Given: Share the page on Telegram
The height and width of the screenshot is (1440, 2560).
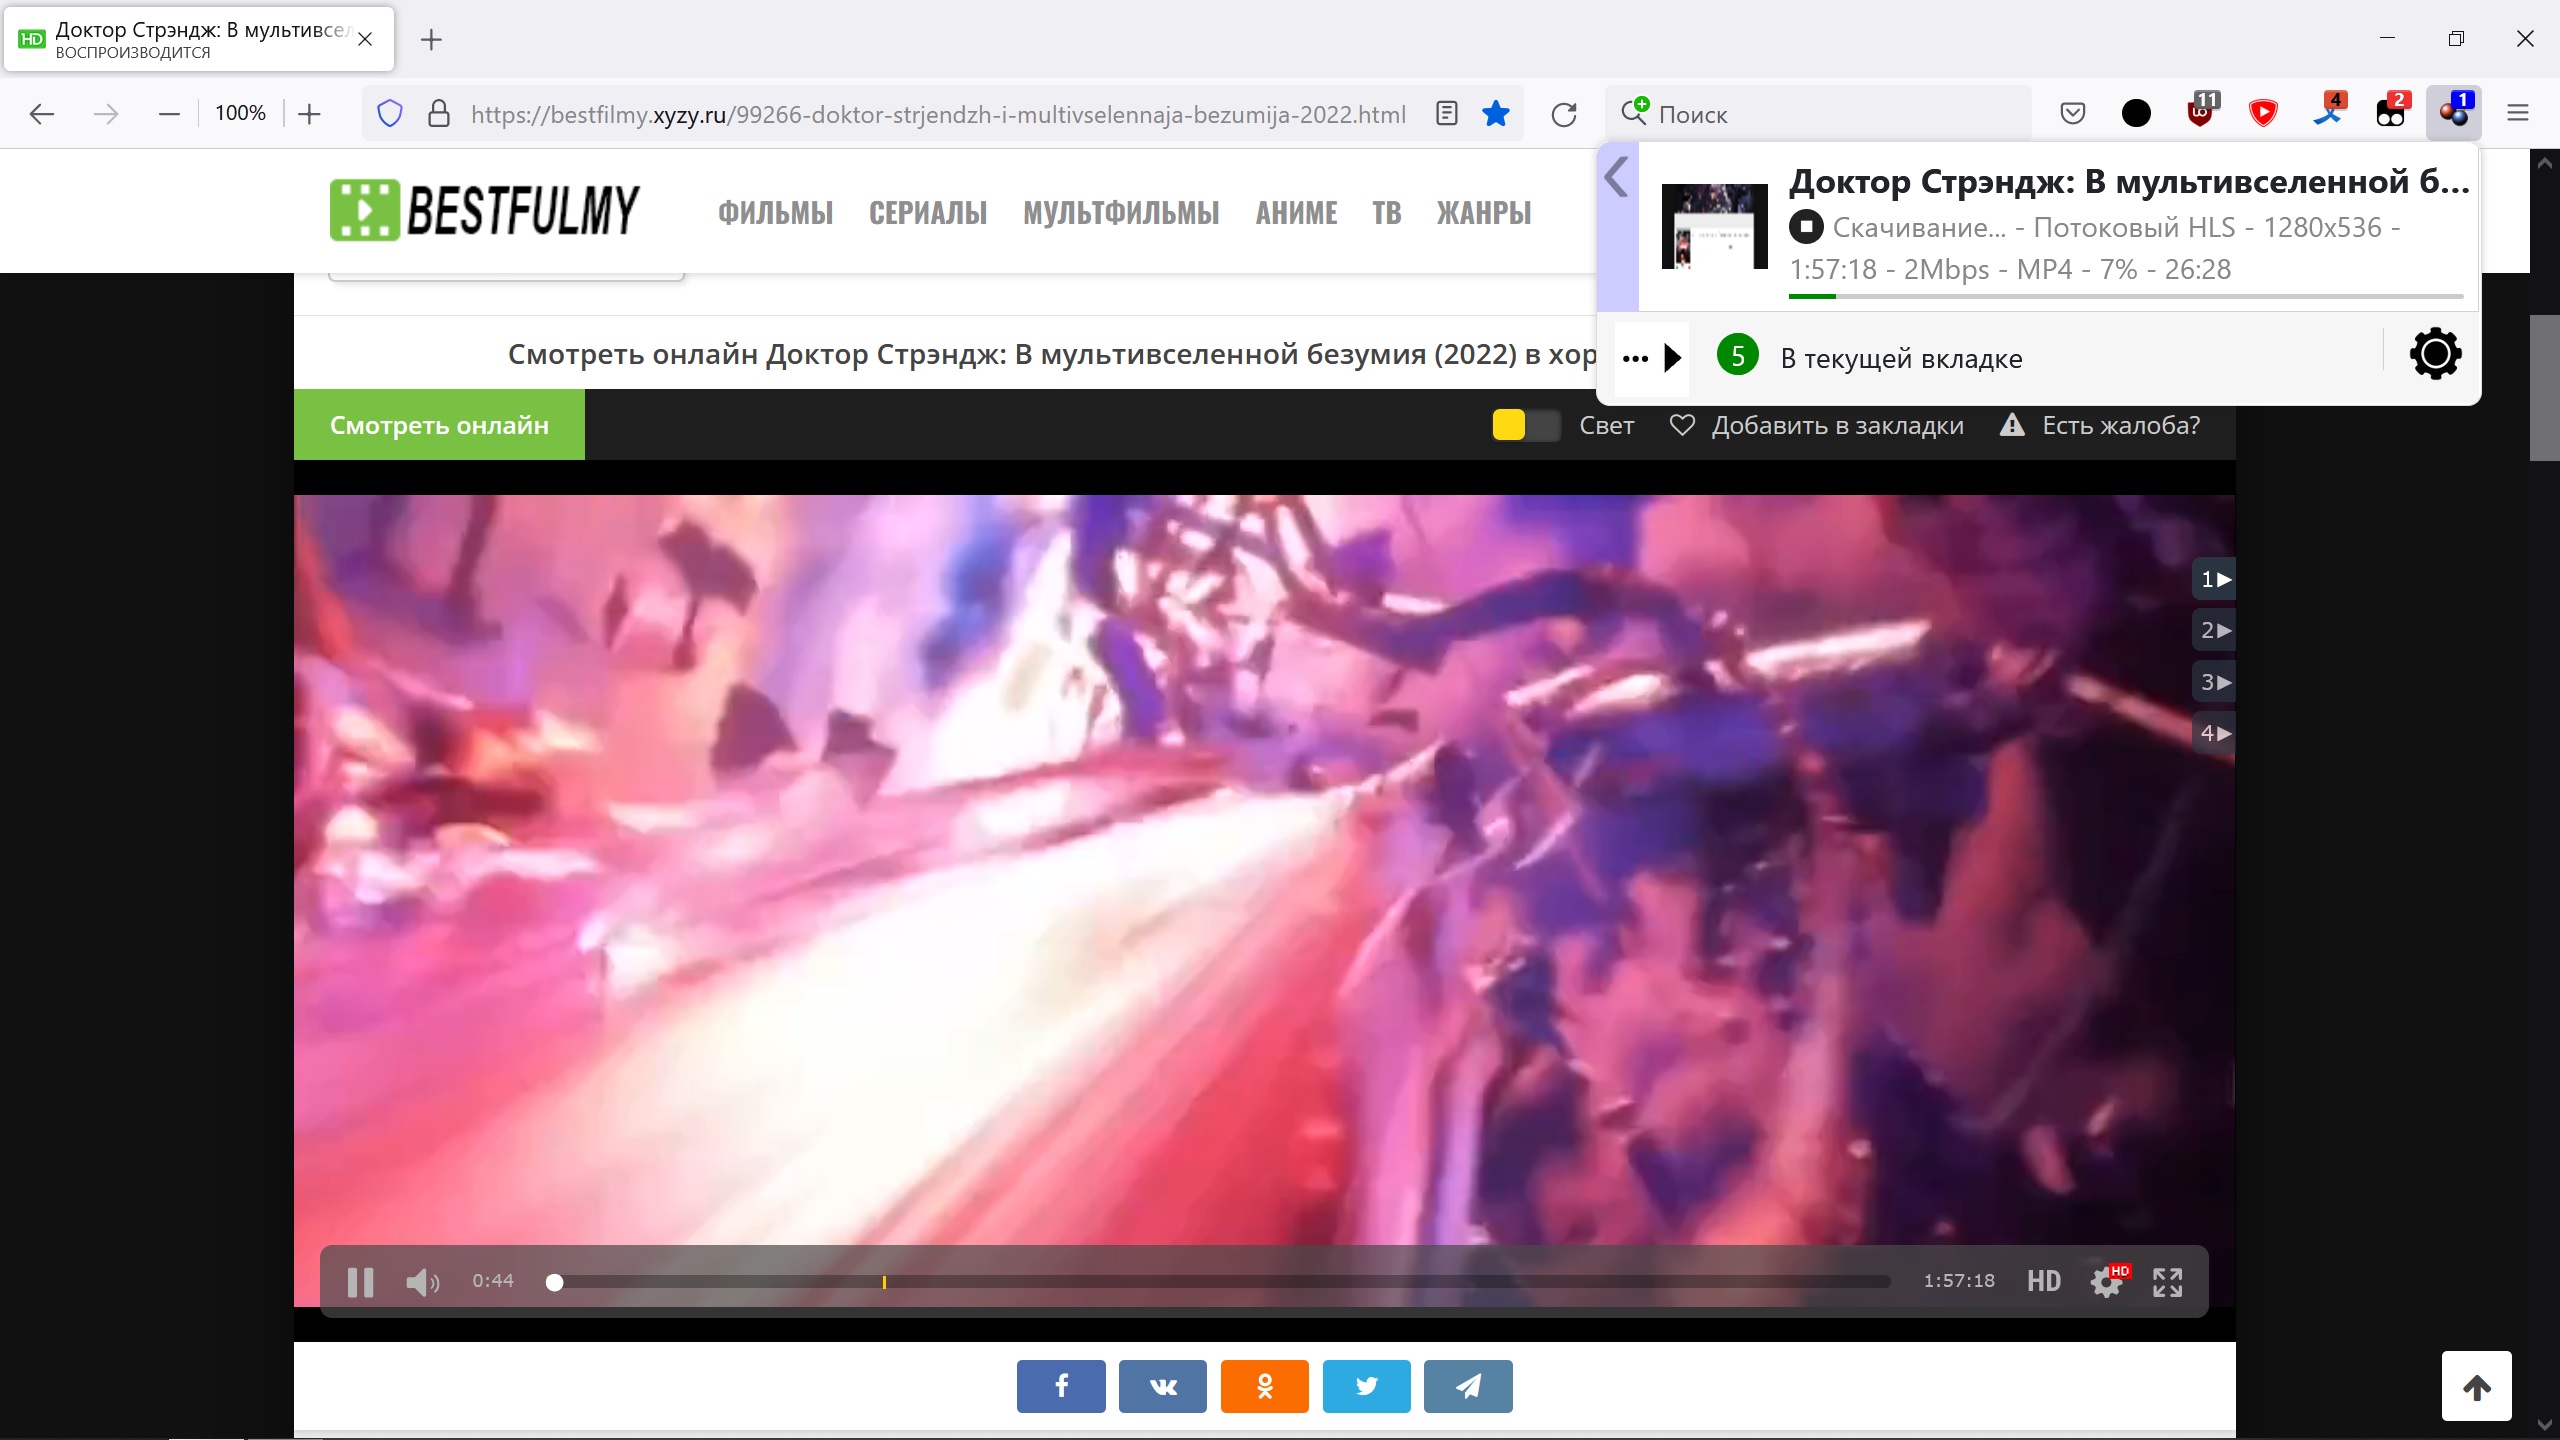Looking at the screenshot, I should pyautogui.click(x=1467, y=1386).
